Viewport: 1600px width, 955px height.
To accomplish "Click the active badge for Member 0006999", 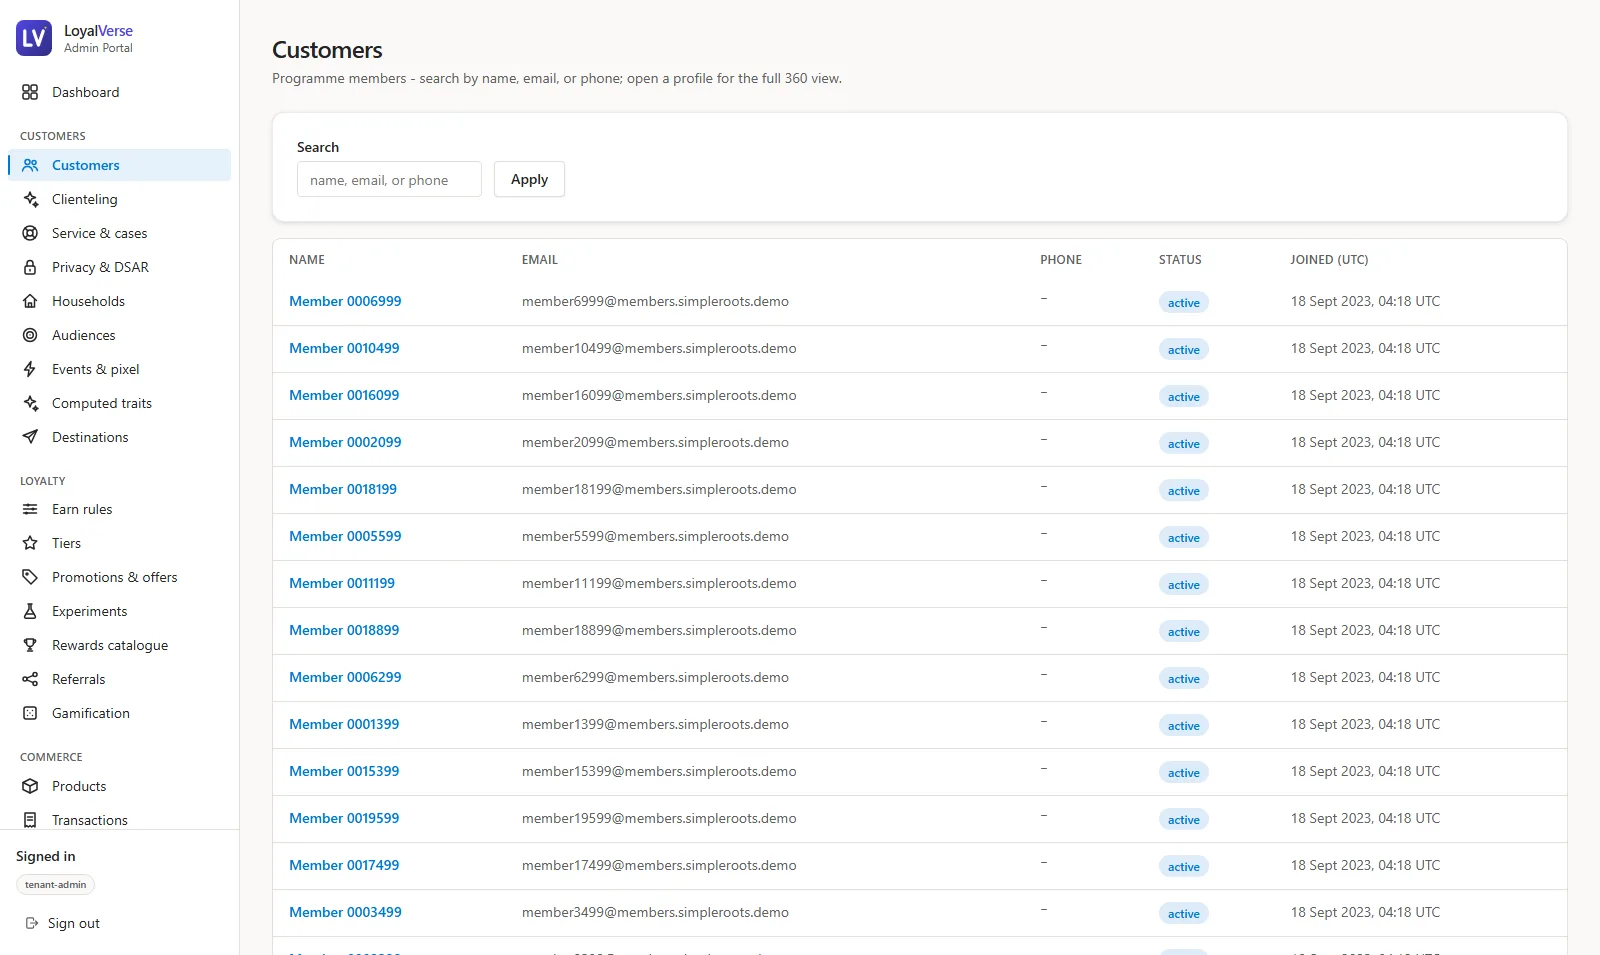I will tap(1183, 303).
